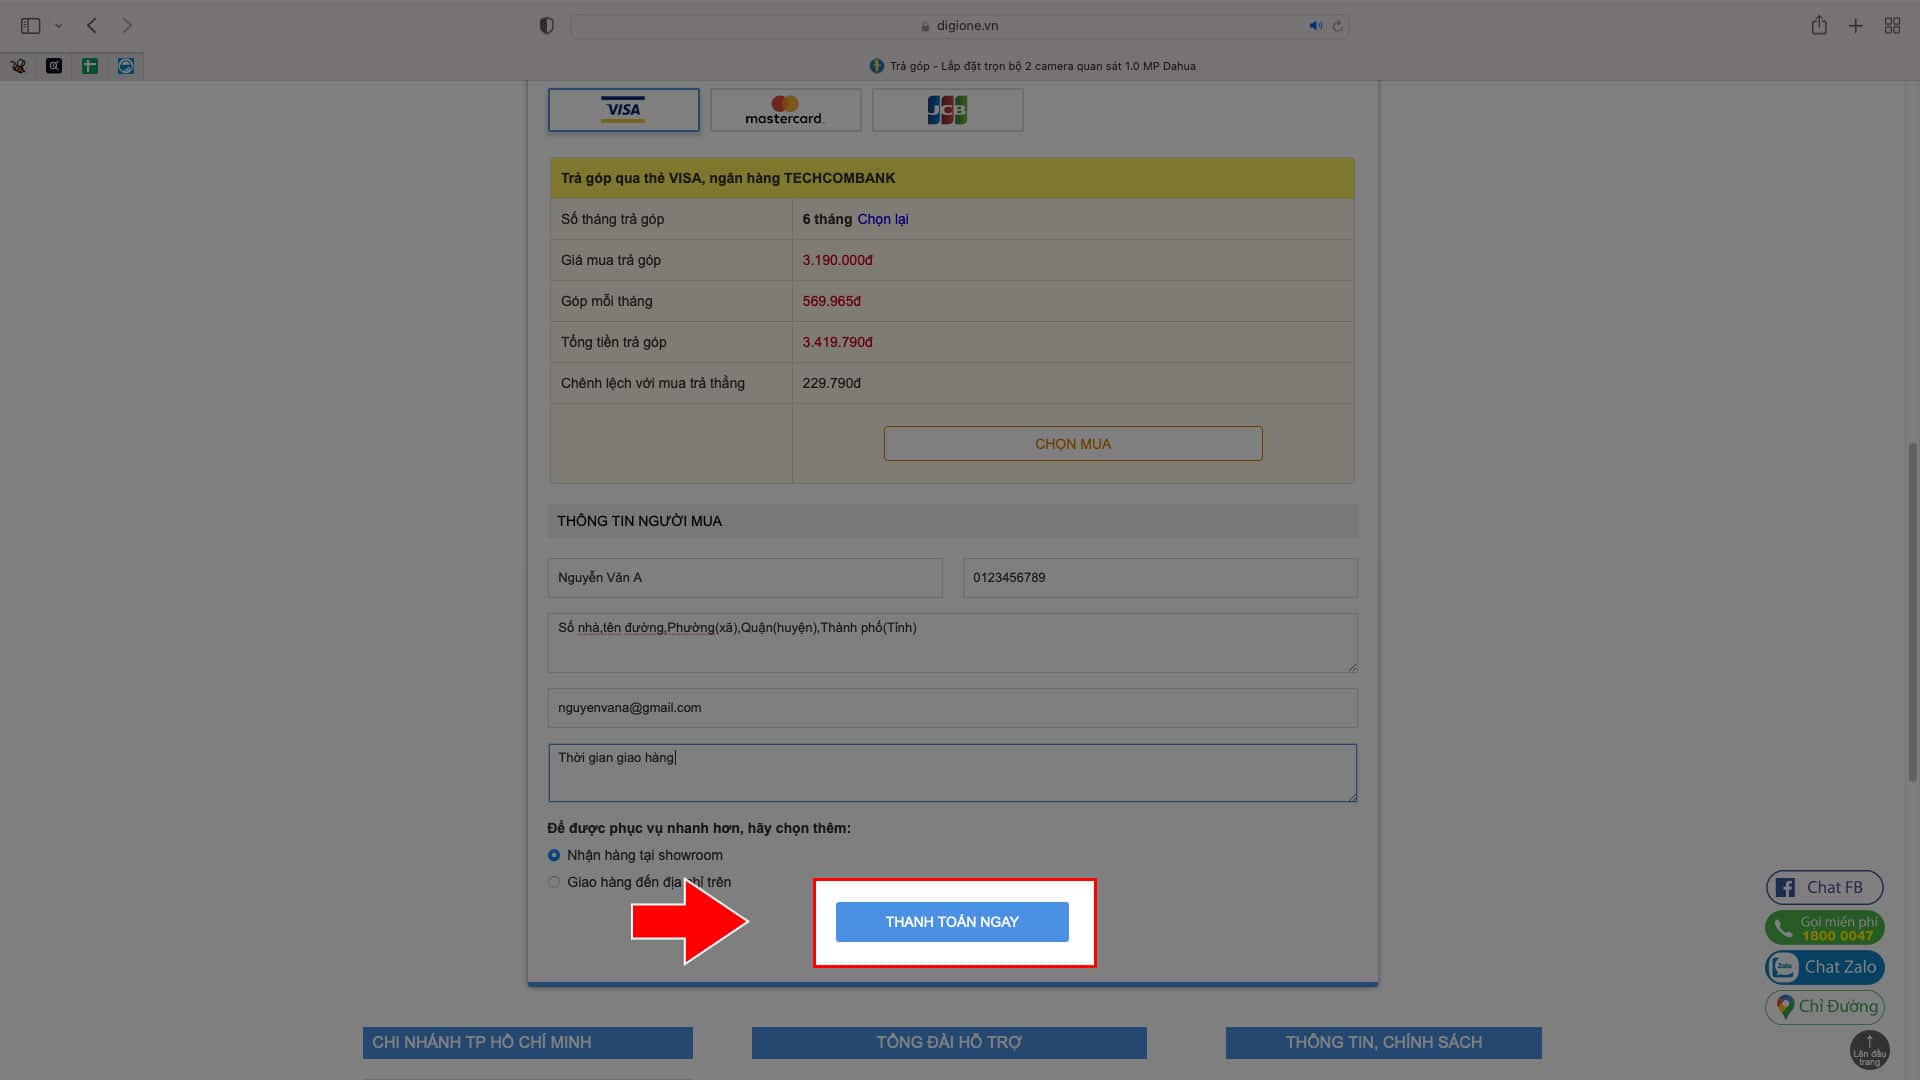Open Chat Zalo widget

(1824, 967)
